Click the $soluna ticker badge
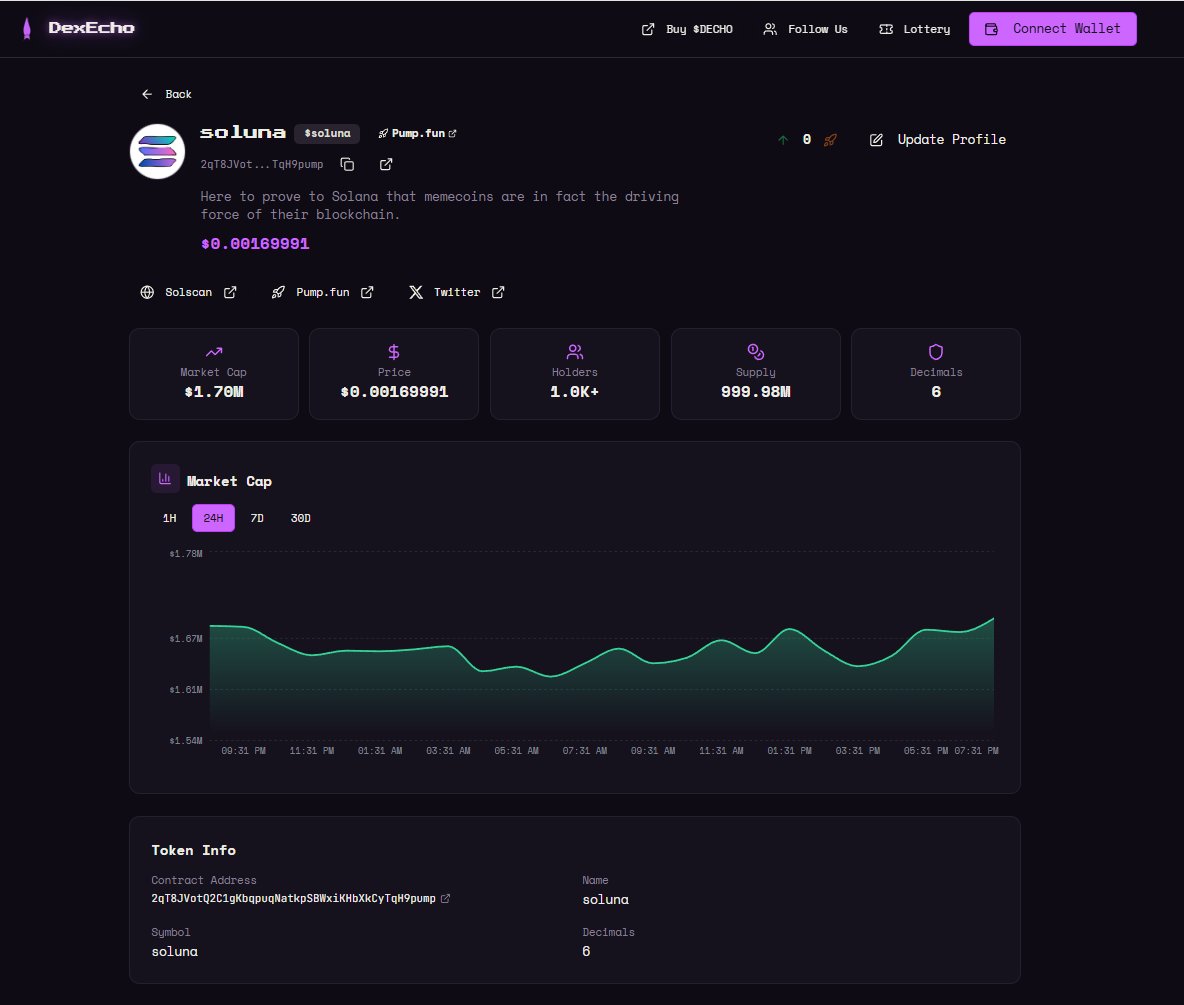The height and width of the screenshot is (1005, 1184). click(x=327, y=134)
